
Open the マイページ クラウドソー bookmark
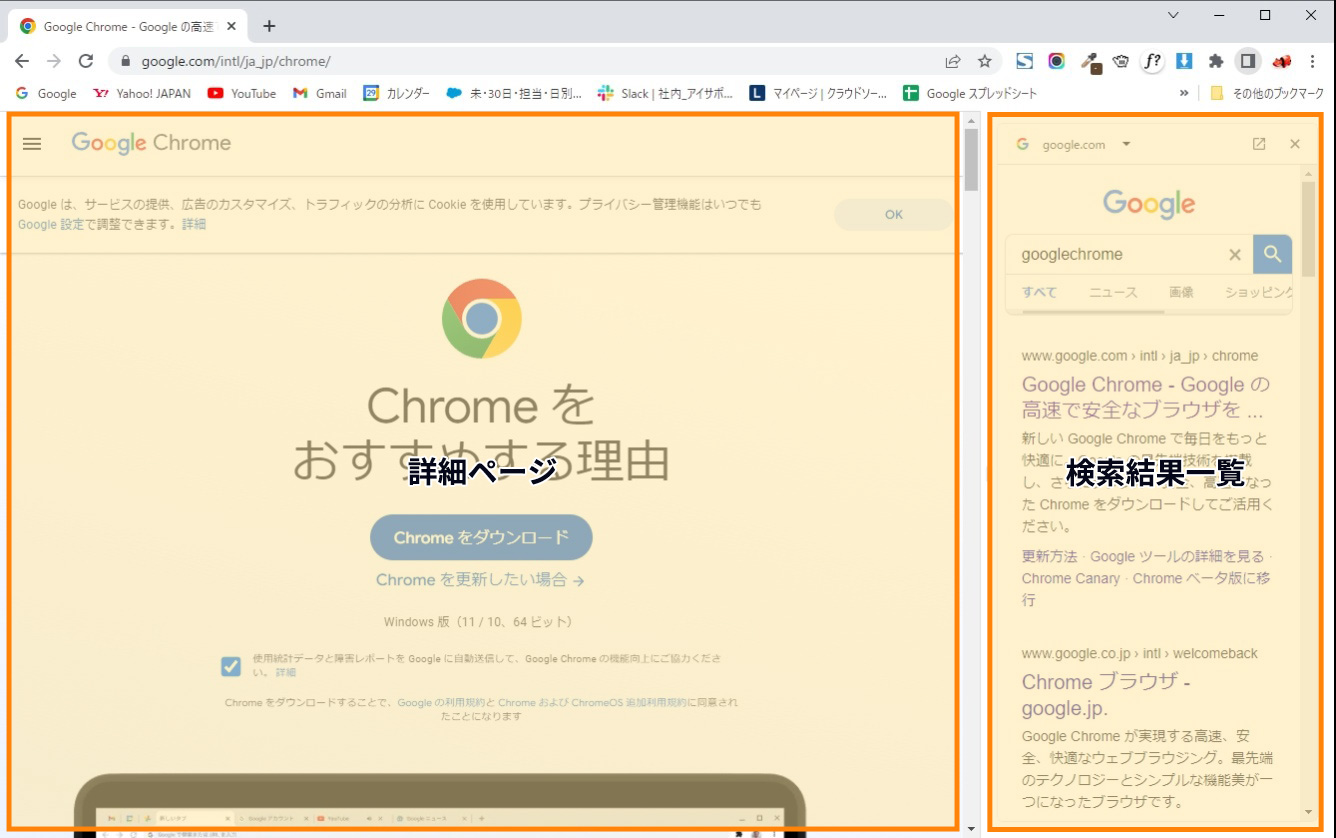pyautogui.click(x=818, y=93)
